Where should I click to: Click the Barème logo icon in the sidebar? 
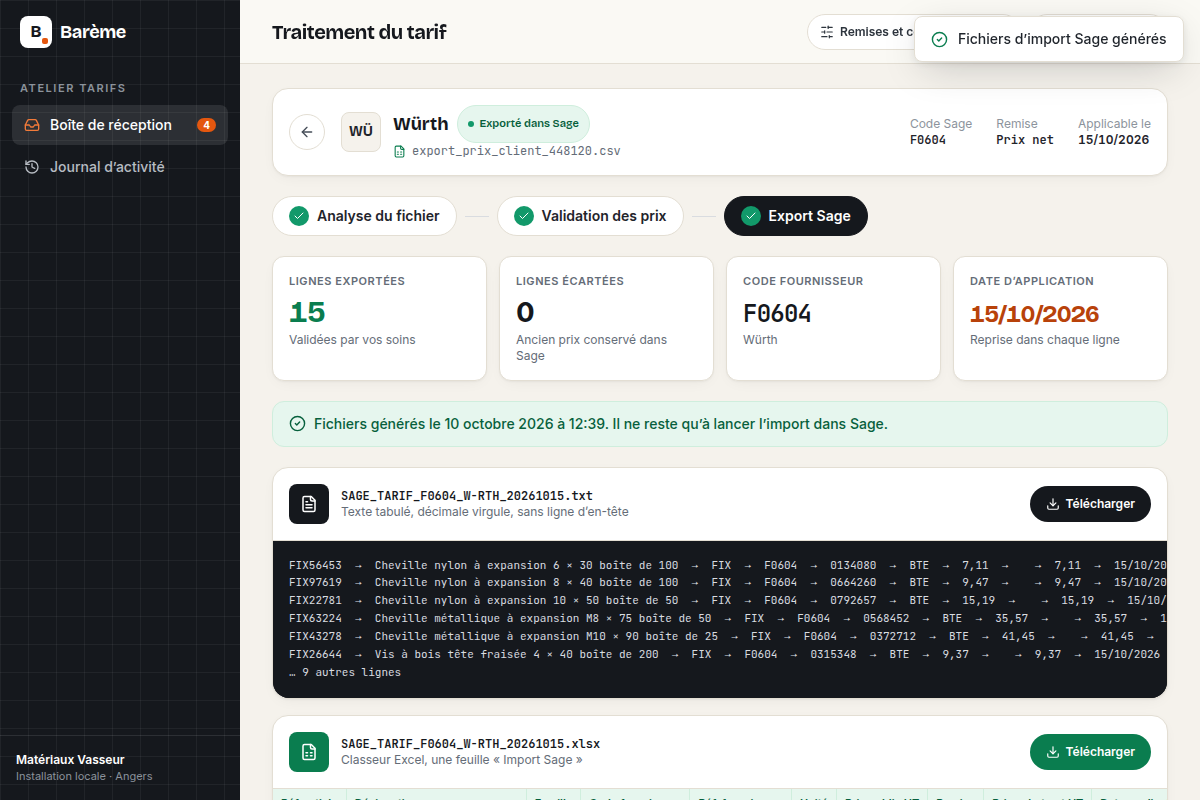tap(36, 32)
